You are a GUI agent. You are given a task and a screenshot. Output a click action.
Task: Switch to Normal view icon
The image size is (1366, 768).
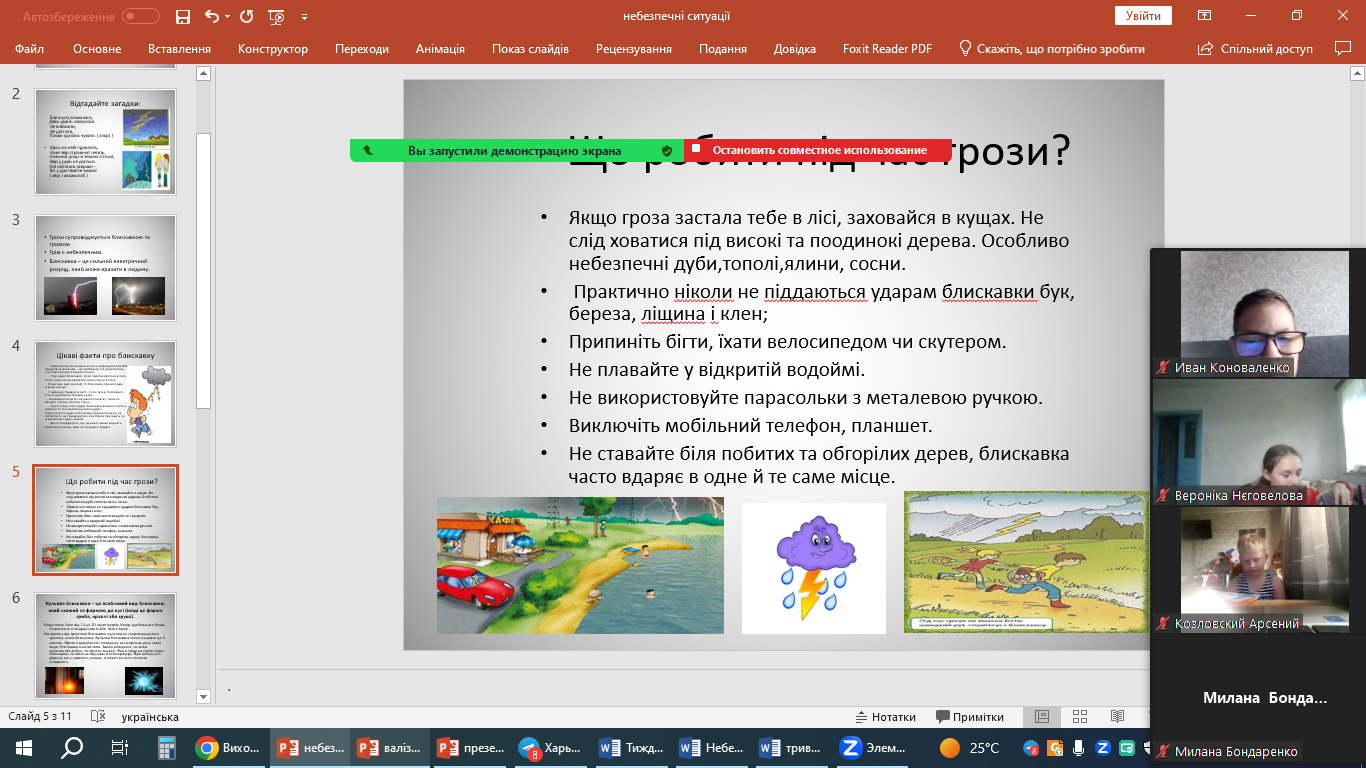pos(1041,716)
